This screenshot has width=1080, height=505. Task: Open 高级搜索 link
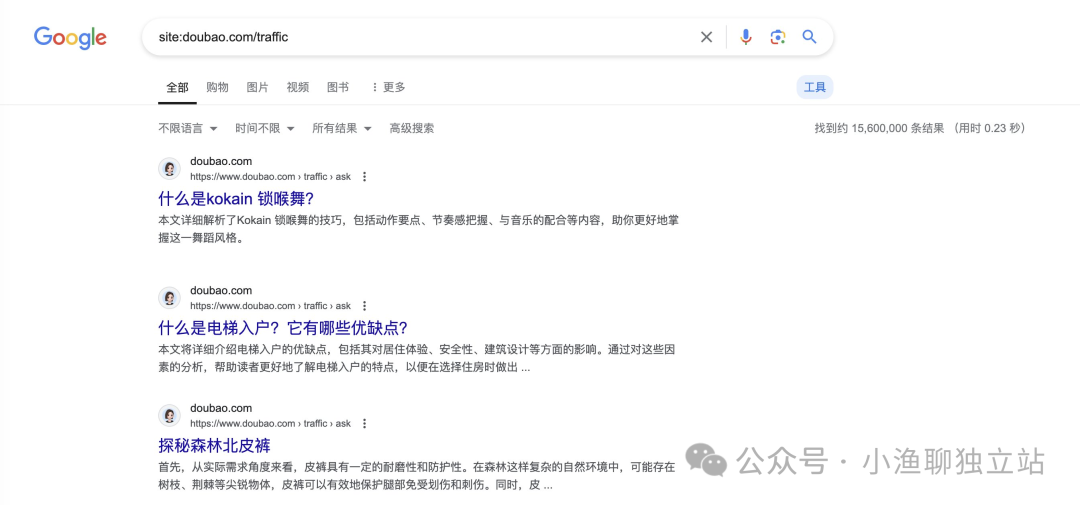[x=412, y=128]
